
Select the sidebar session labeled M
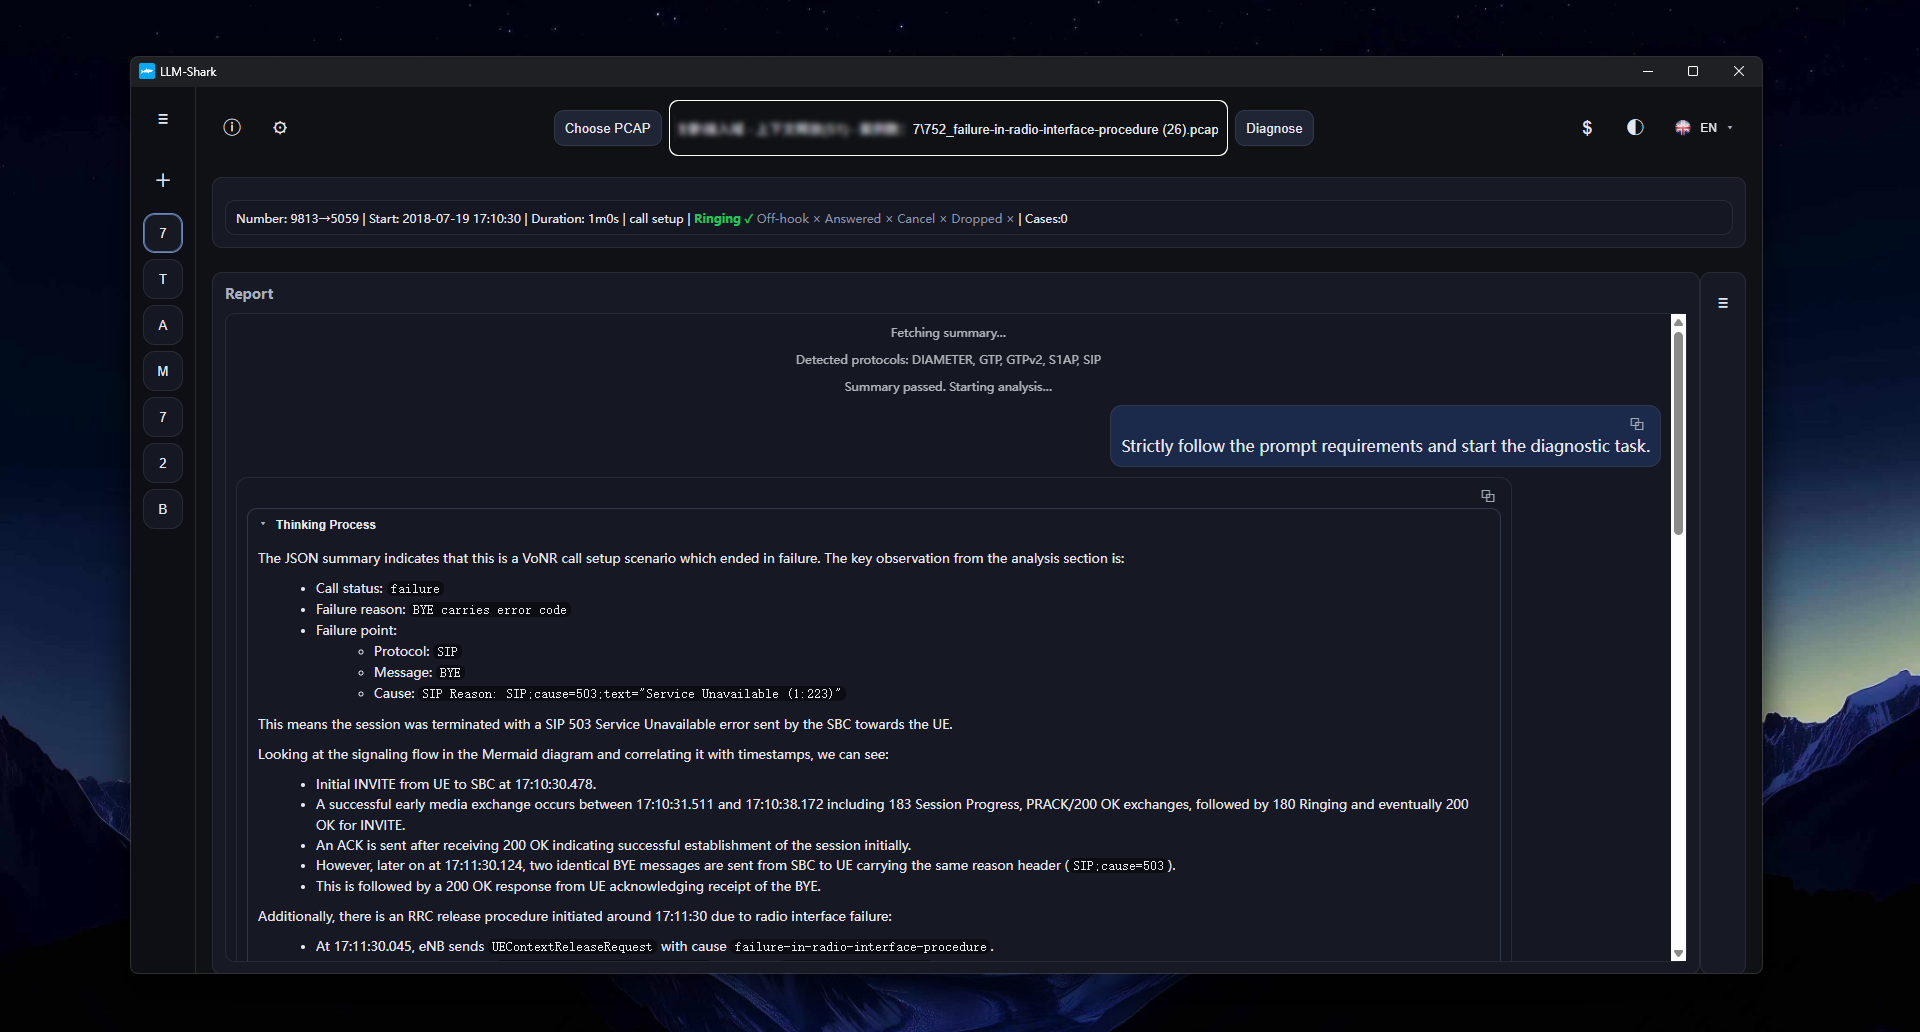[163, 371]
